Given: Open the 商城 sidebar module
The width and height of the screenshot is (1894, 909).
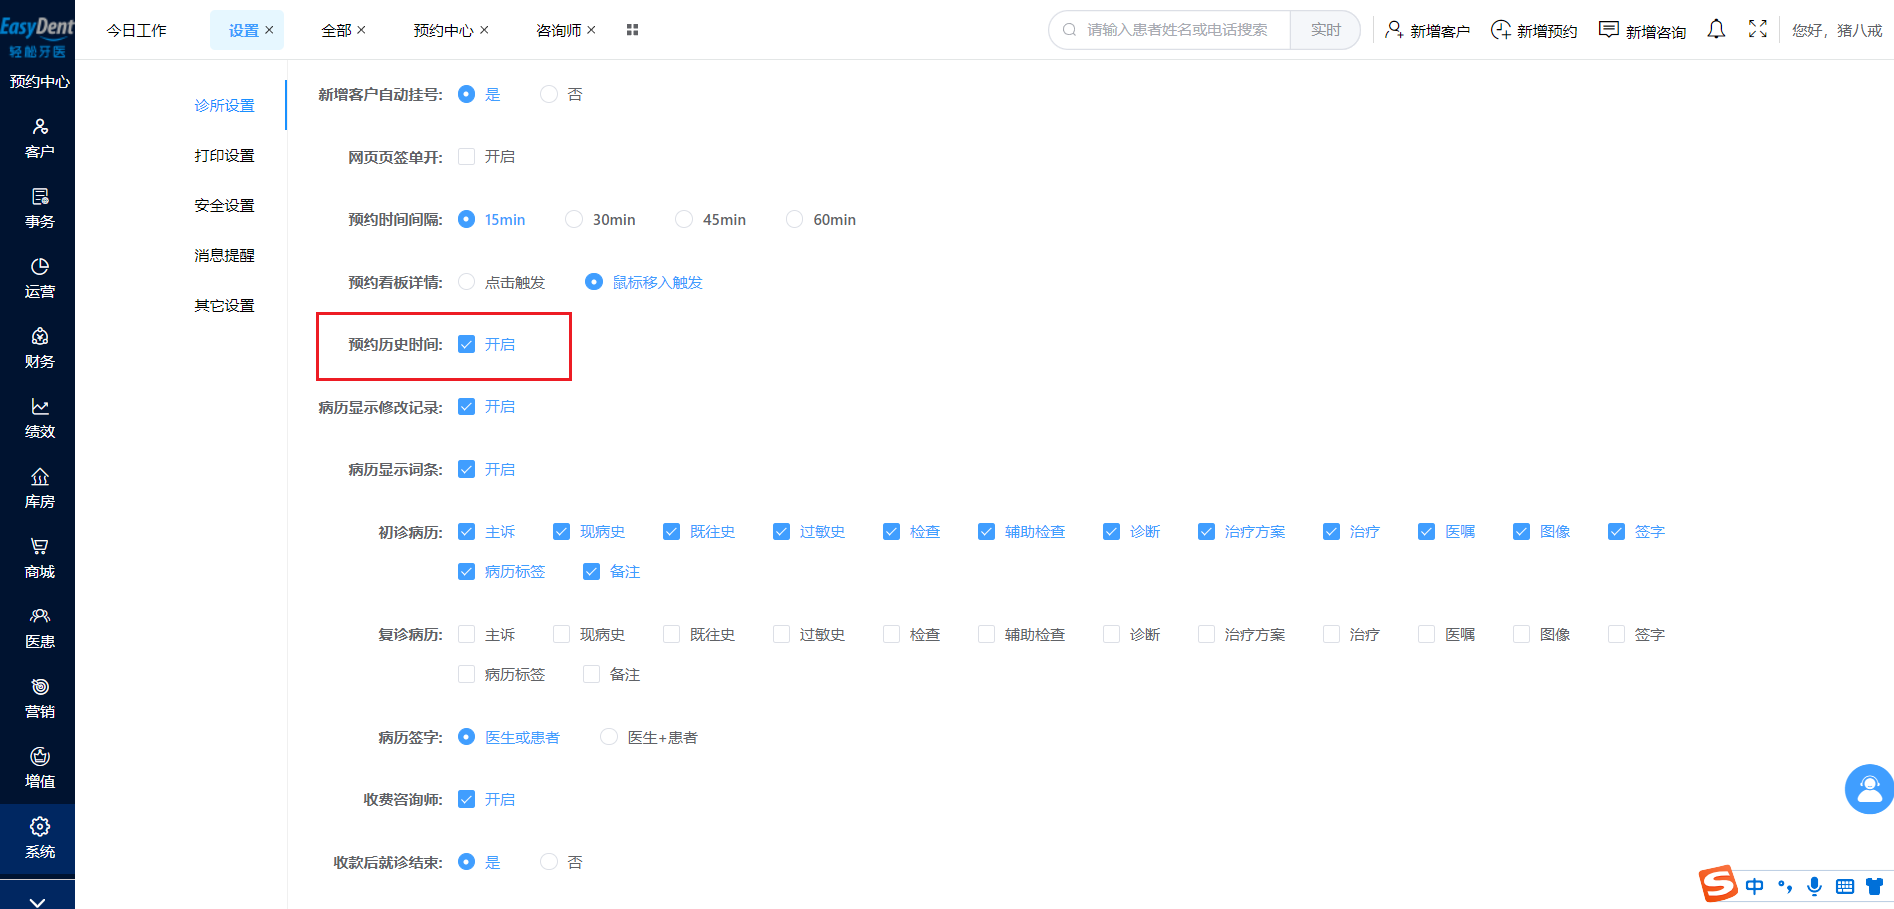Looking at the screenshot, I should click(39, 558).
